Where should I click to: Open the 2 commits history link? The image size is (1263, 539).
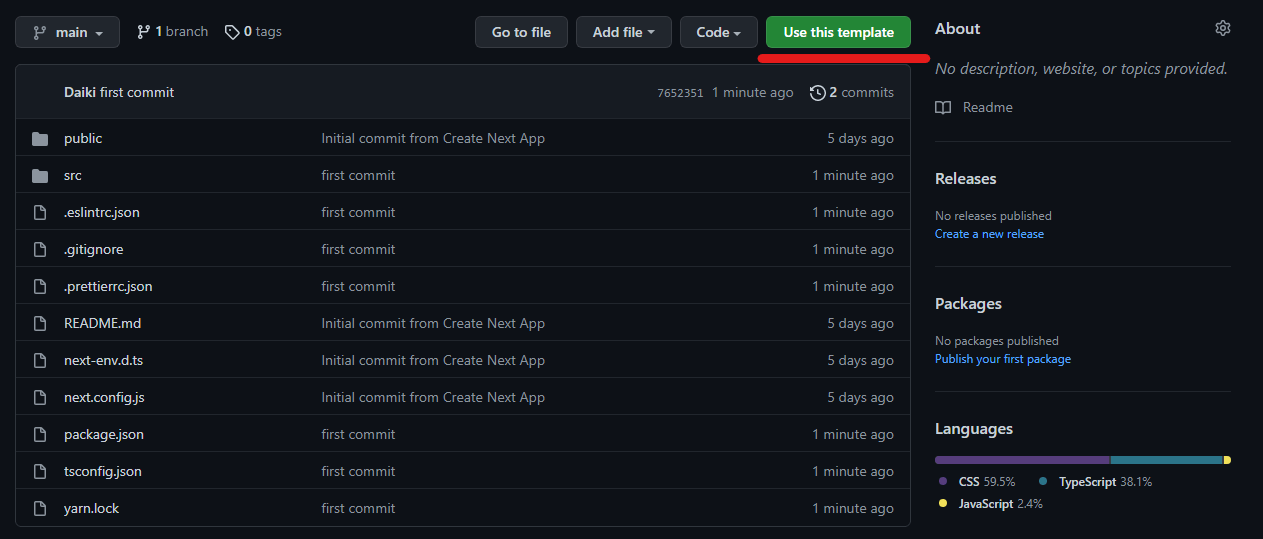[x=852, y=92]
